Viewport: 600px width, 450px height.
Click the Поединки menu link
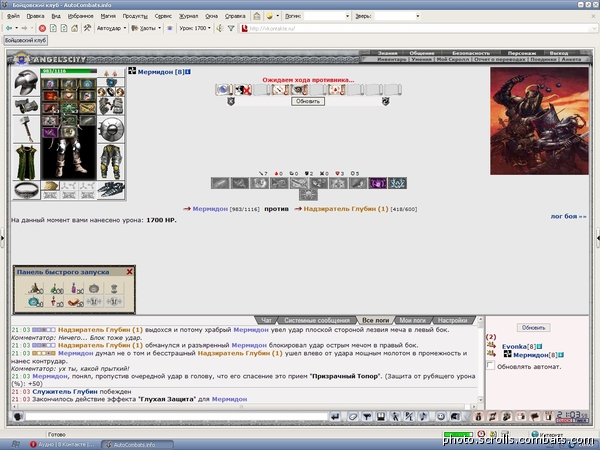point(543,59)
